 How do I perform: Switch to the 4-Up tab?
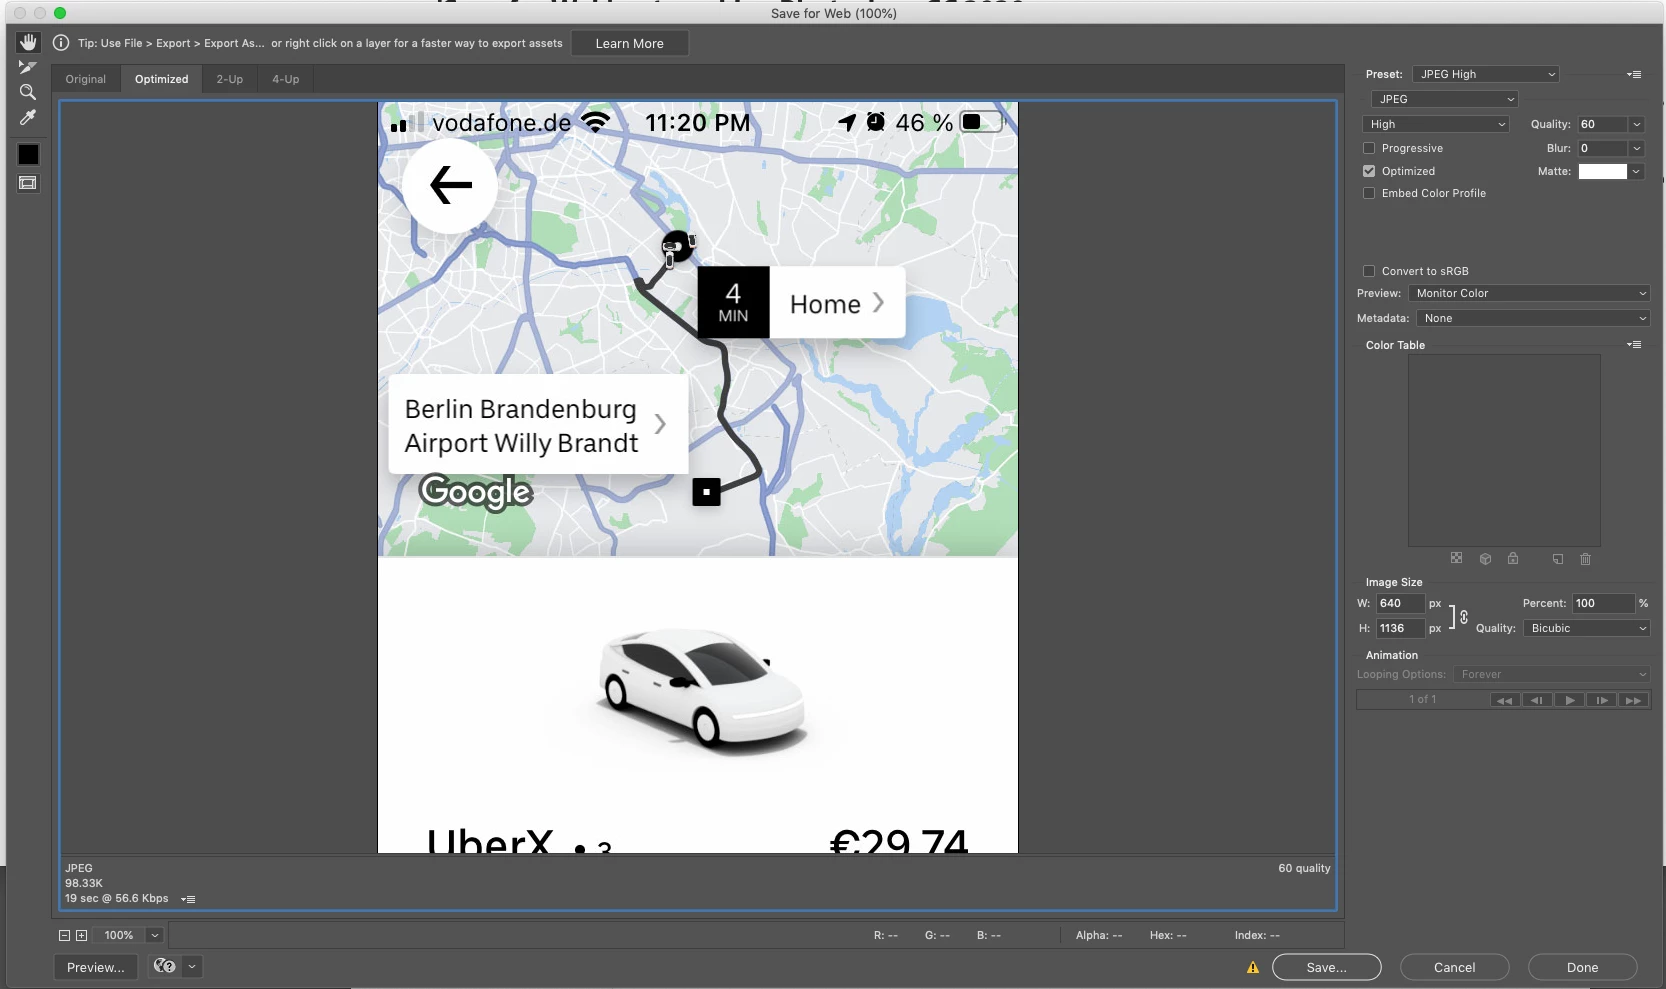tap(286, 79)
